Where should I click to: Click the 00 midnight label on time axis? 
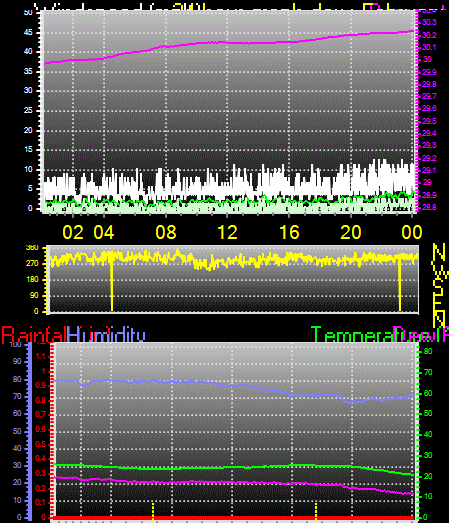coord(412,232)
